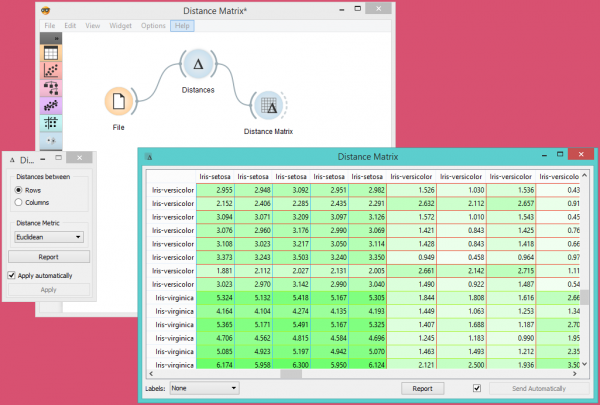The height and width of the screenshot is (405, 600).
Task: Select the Distances widget node
Action: tap(198, 66)
